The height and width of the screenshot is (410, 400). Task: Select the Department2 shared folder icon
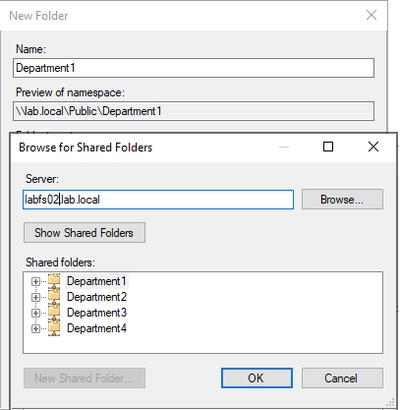click(x=54, y=296)
